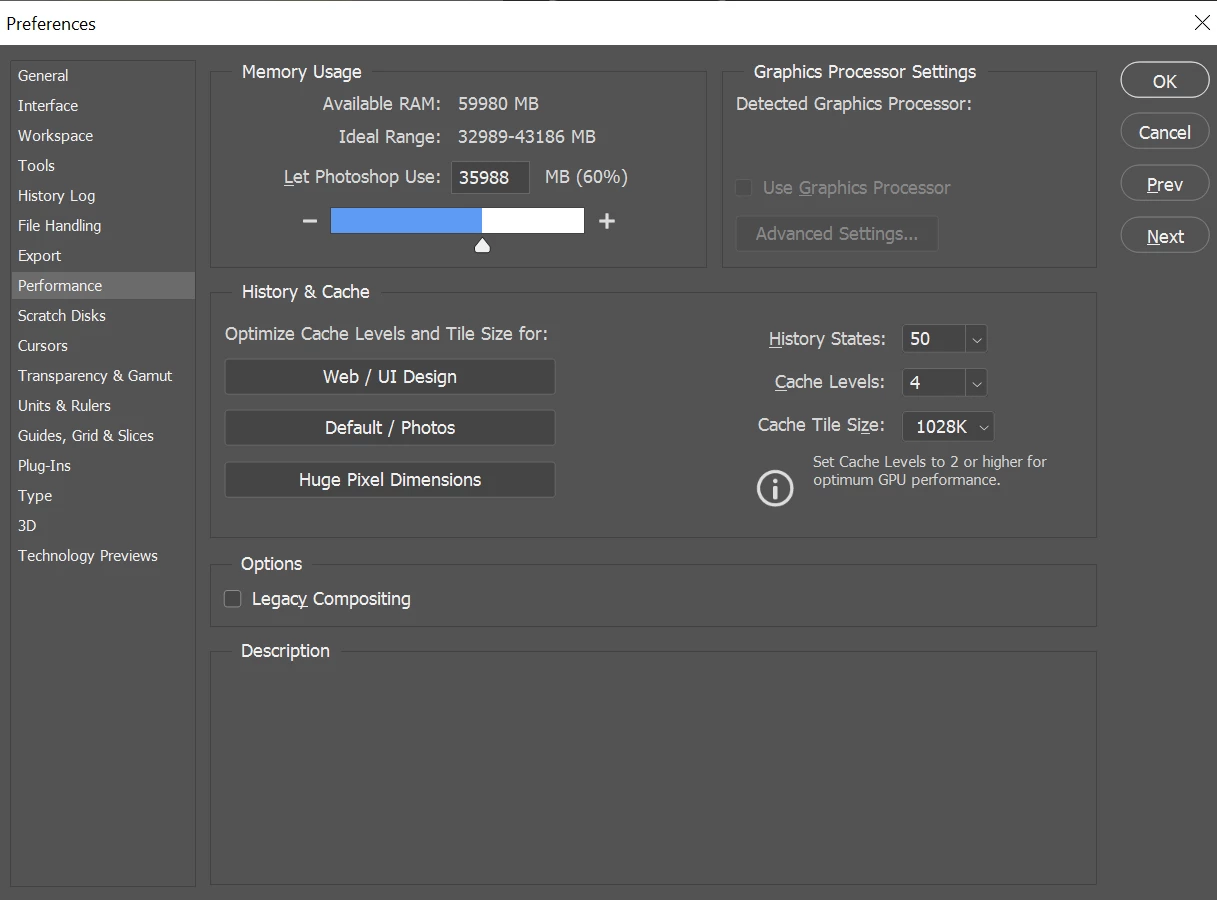This screenshot has height=900, width=1217.
Task: Switch to Cursors preferences
Action: click(x=103, y=346)
